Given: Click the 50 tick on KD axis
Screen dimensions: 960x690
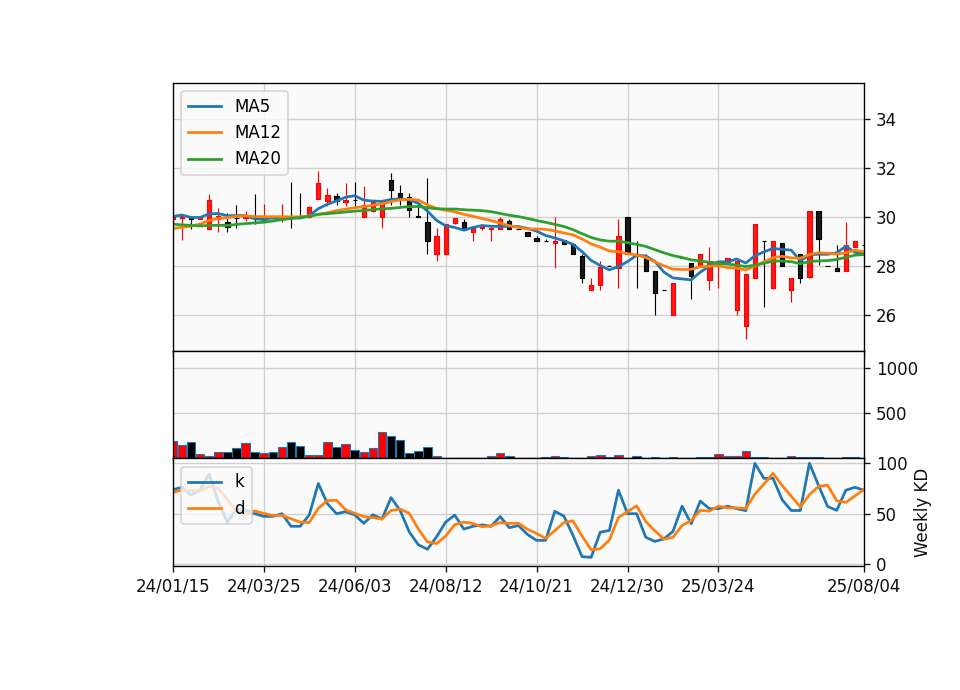Looking at the screenshot, I should click(x=887, y=515).
